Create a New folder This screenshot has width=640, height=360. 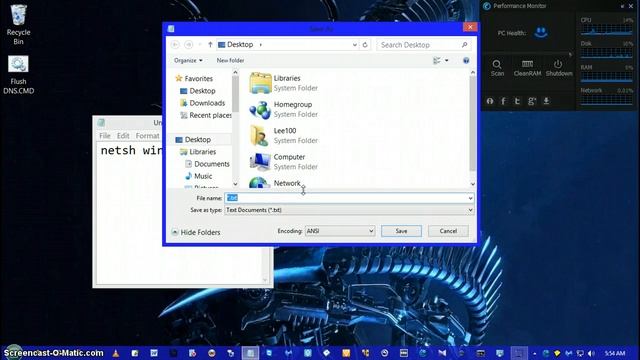coord(230,60)
